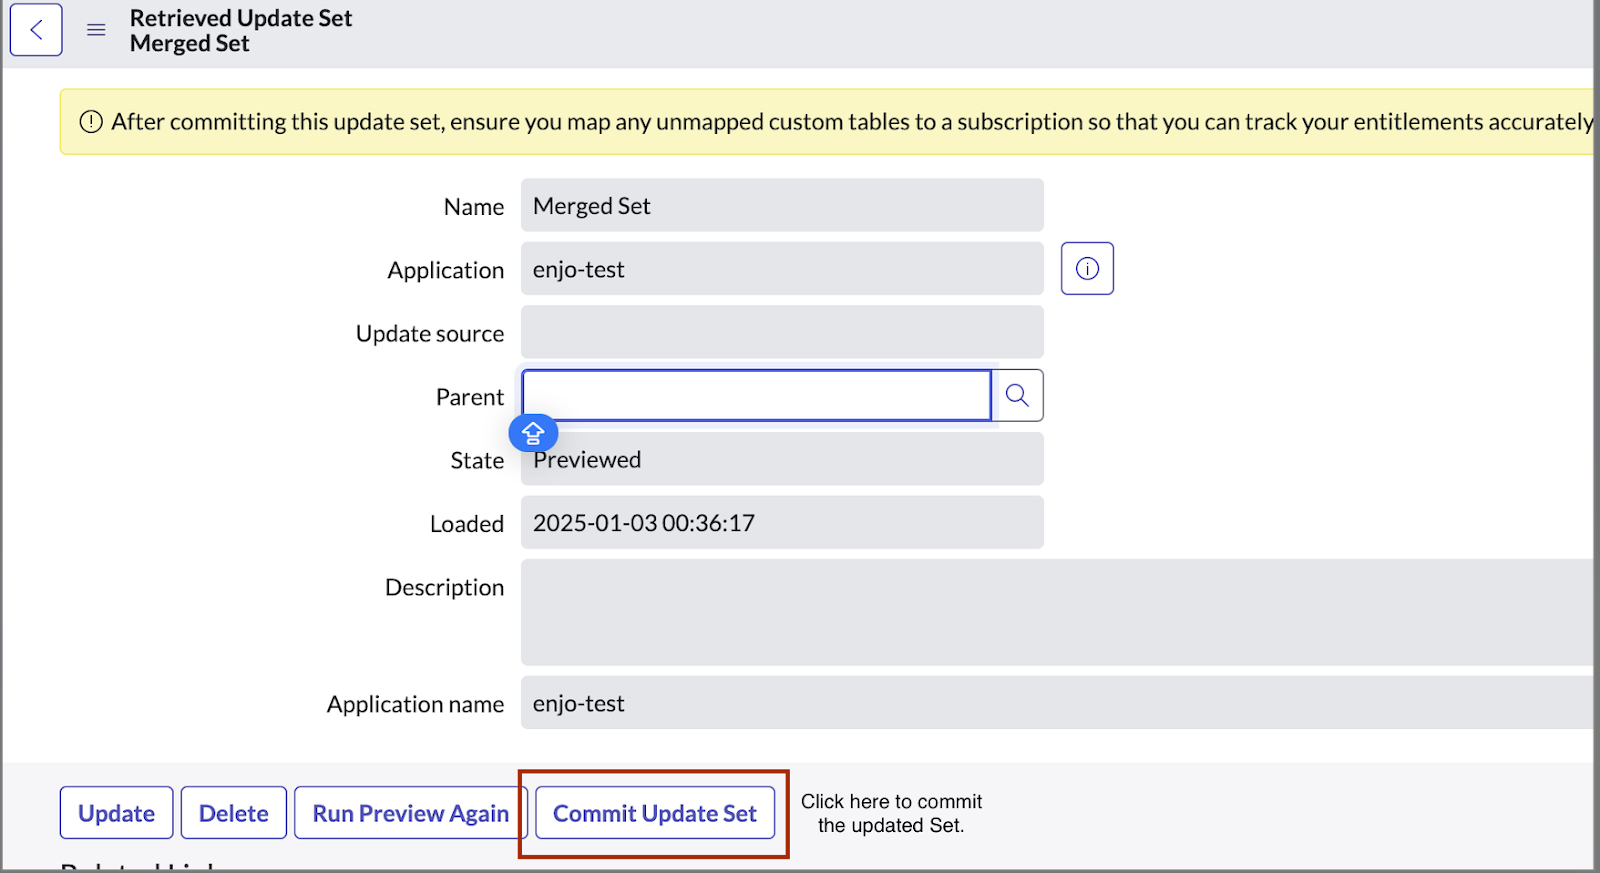Click the Retrieved Update Set header title

(x=241, y=18)
